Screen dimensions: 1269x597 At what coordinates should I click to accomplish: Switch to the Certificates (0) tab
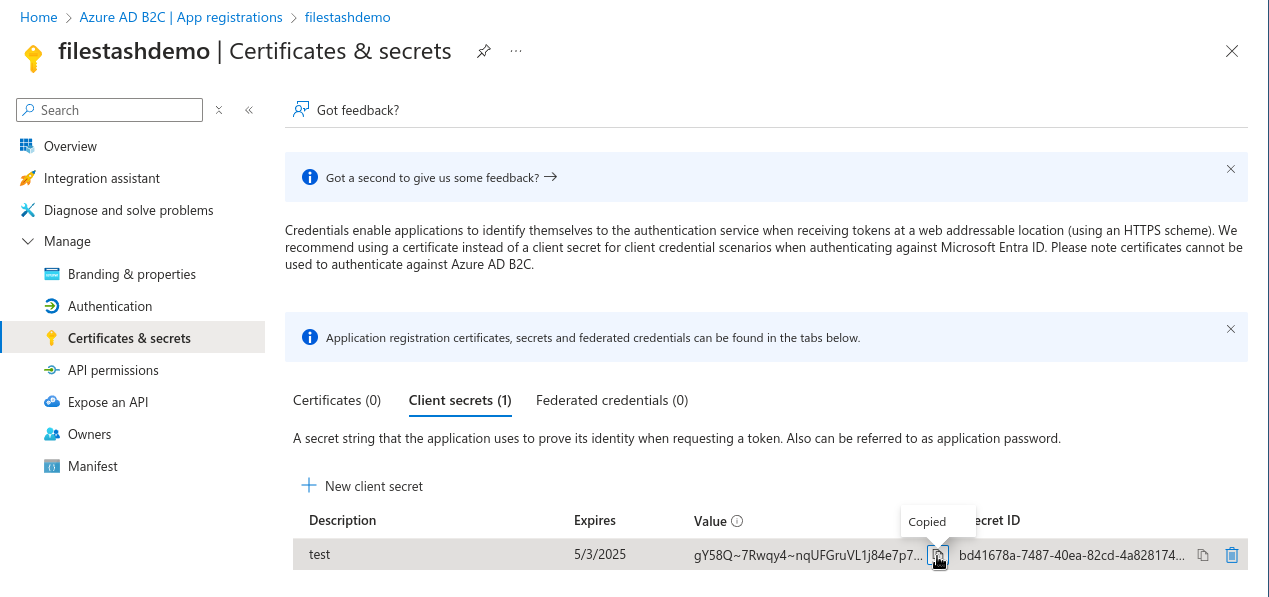click(x=337, y=400)
